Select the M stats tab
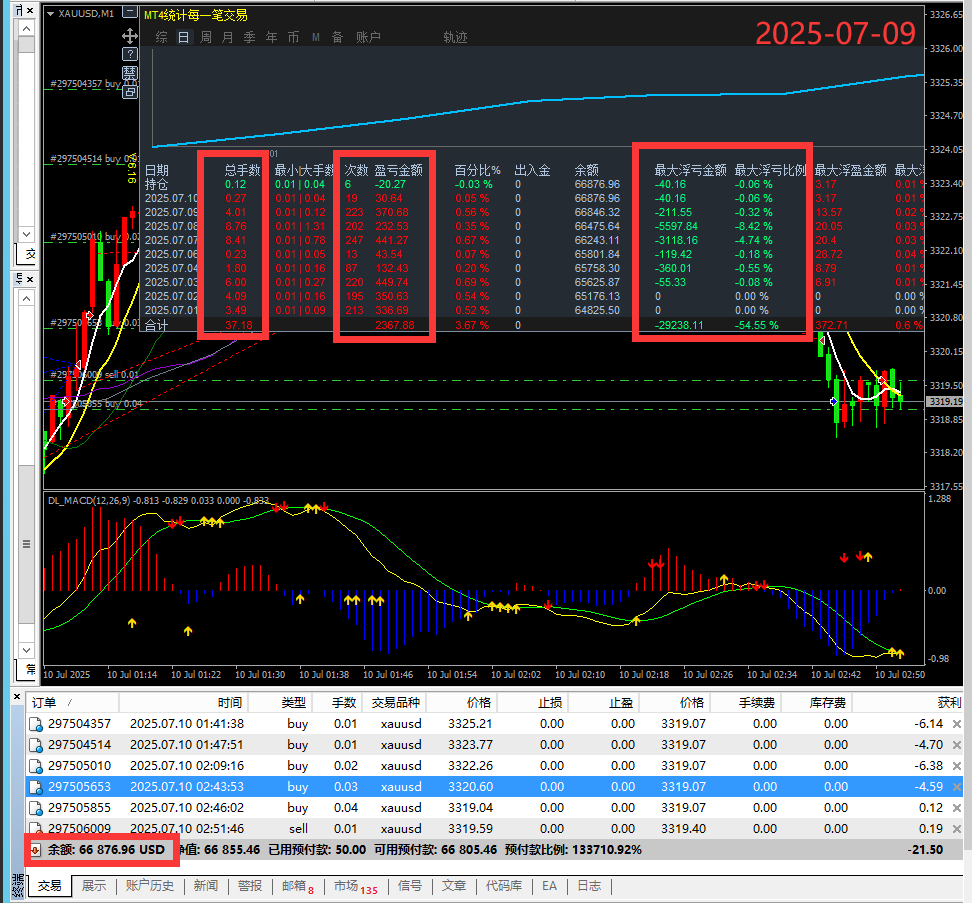972x903 pixels. tap(316, 37)
